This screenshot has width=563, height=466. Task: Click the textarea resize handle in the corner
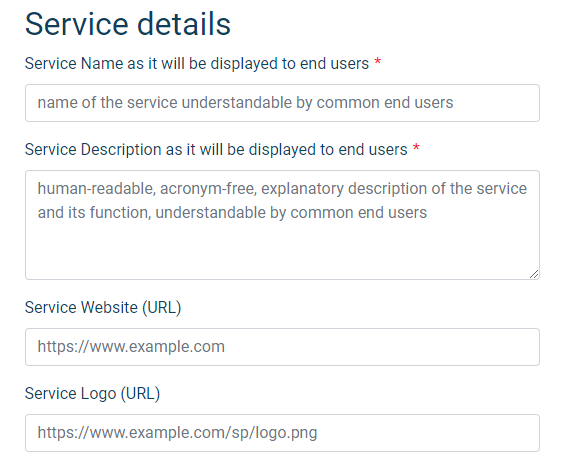(x=534, y=274)
